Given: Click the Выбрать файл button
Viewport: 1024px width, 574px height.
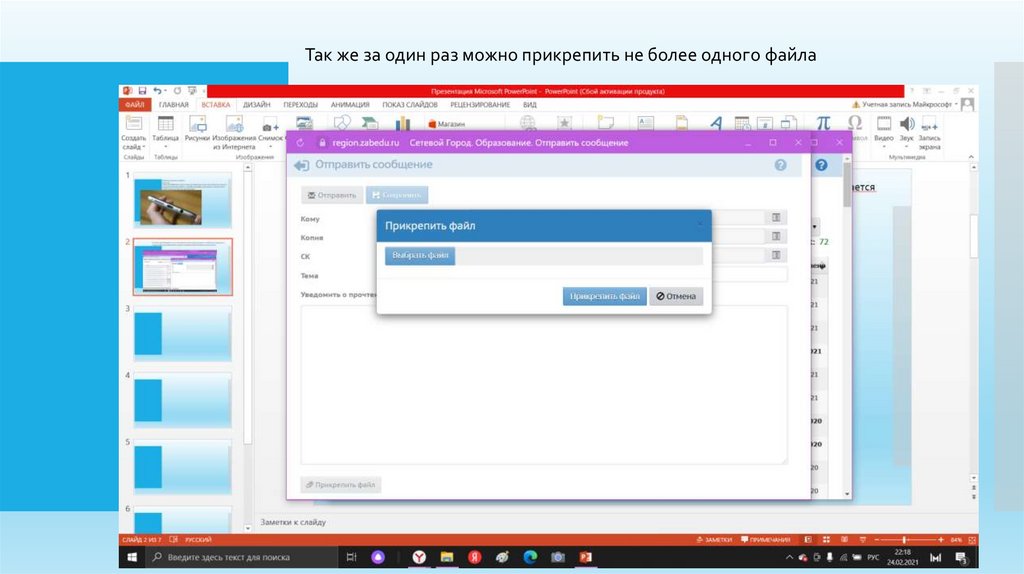Looking at the screenshot, I should (420, 255).
